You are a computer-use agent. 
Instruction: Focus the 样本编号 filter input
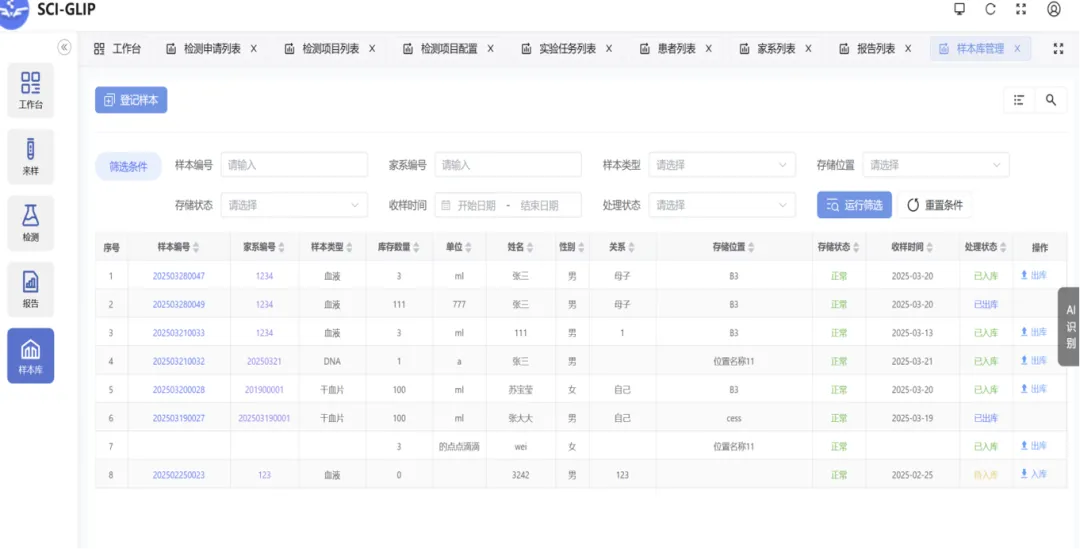294,165
